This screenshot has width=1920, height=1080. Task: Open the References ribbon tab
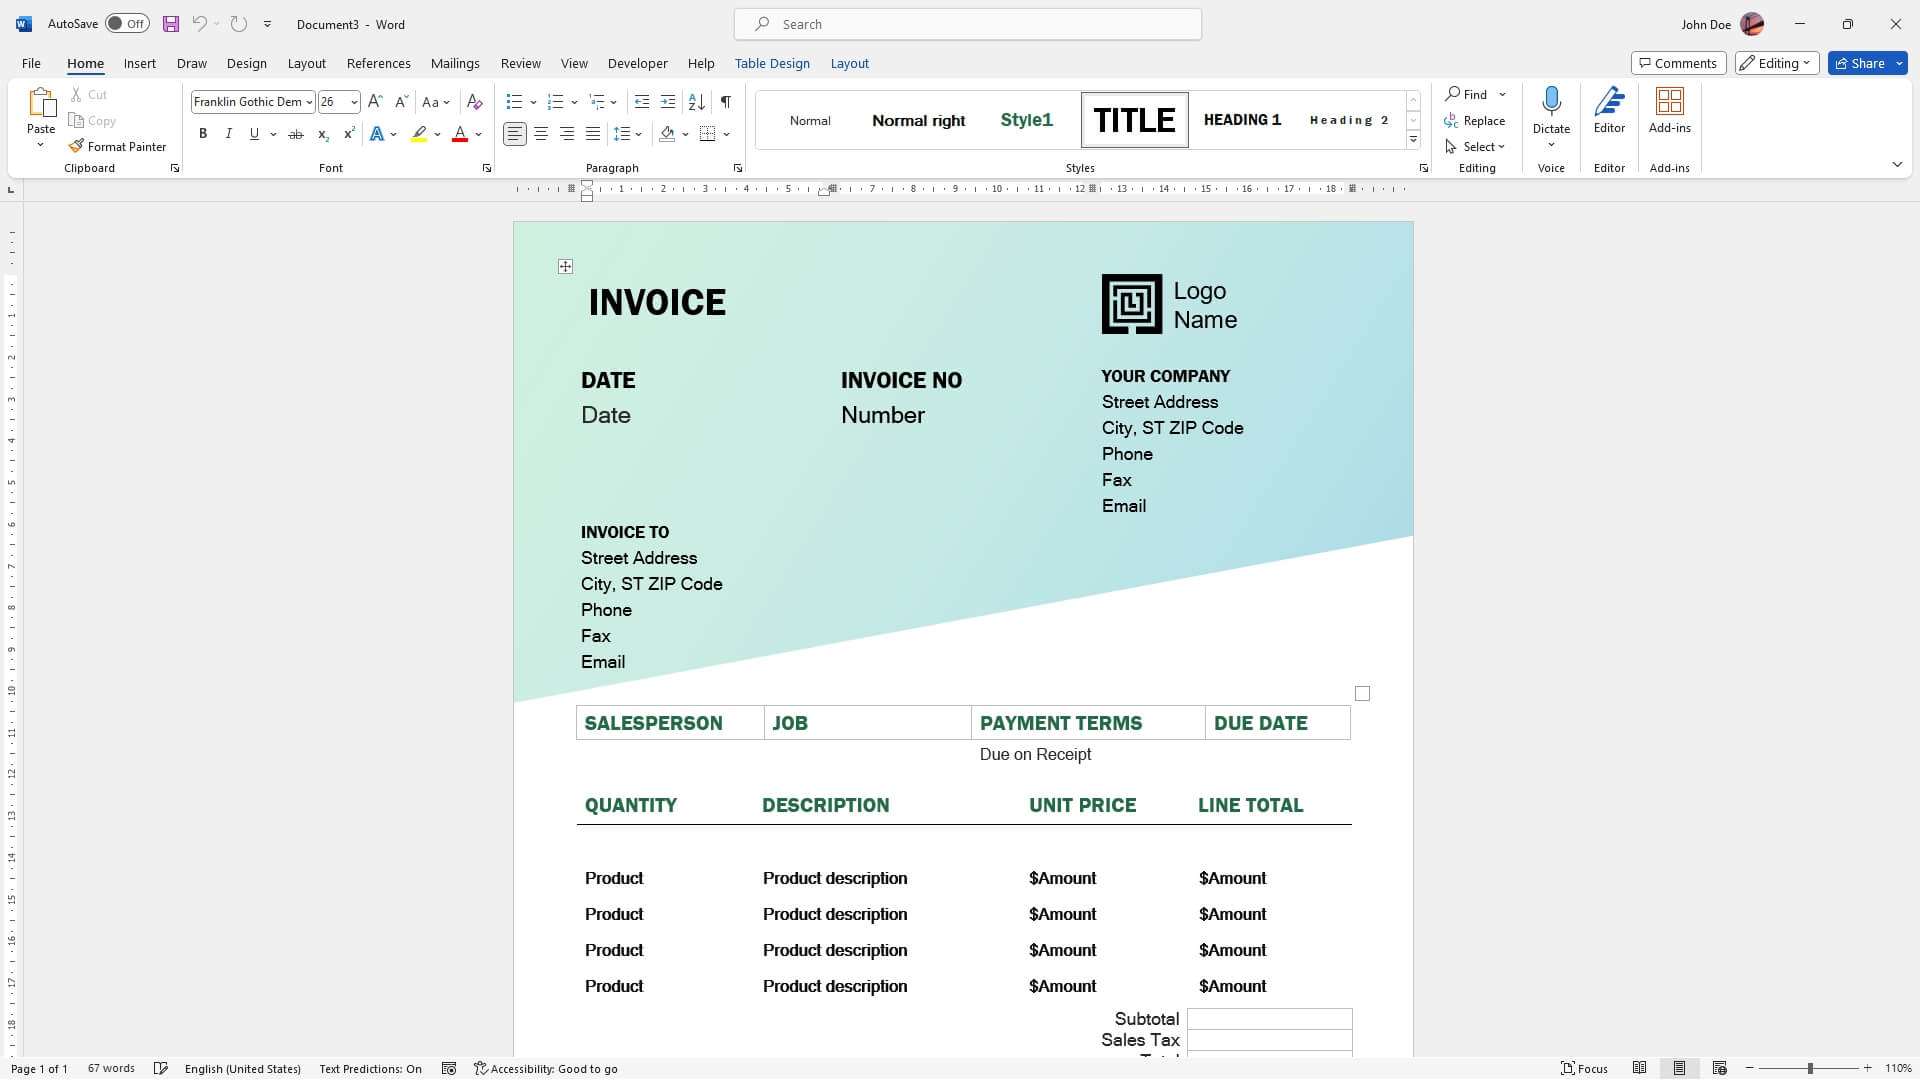[x=379, y=63]
